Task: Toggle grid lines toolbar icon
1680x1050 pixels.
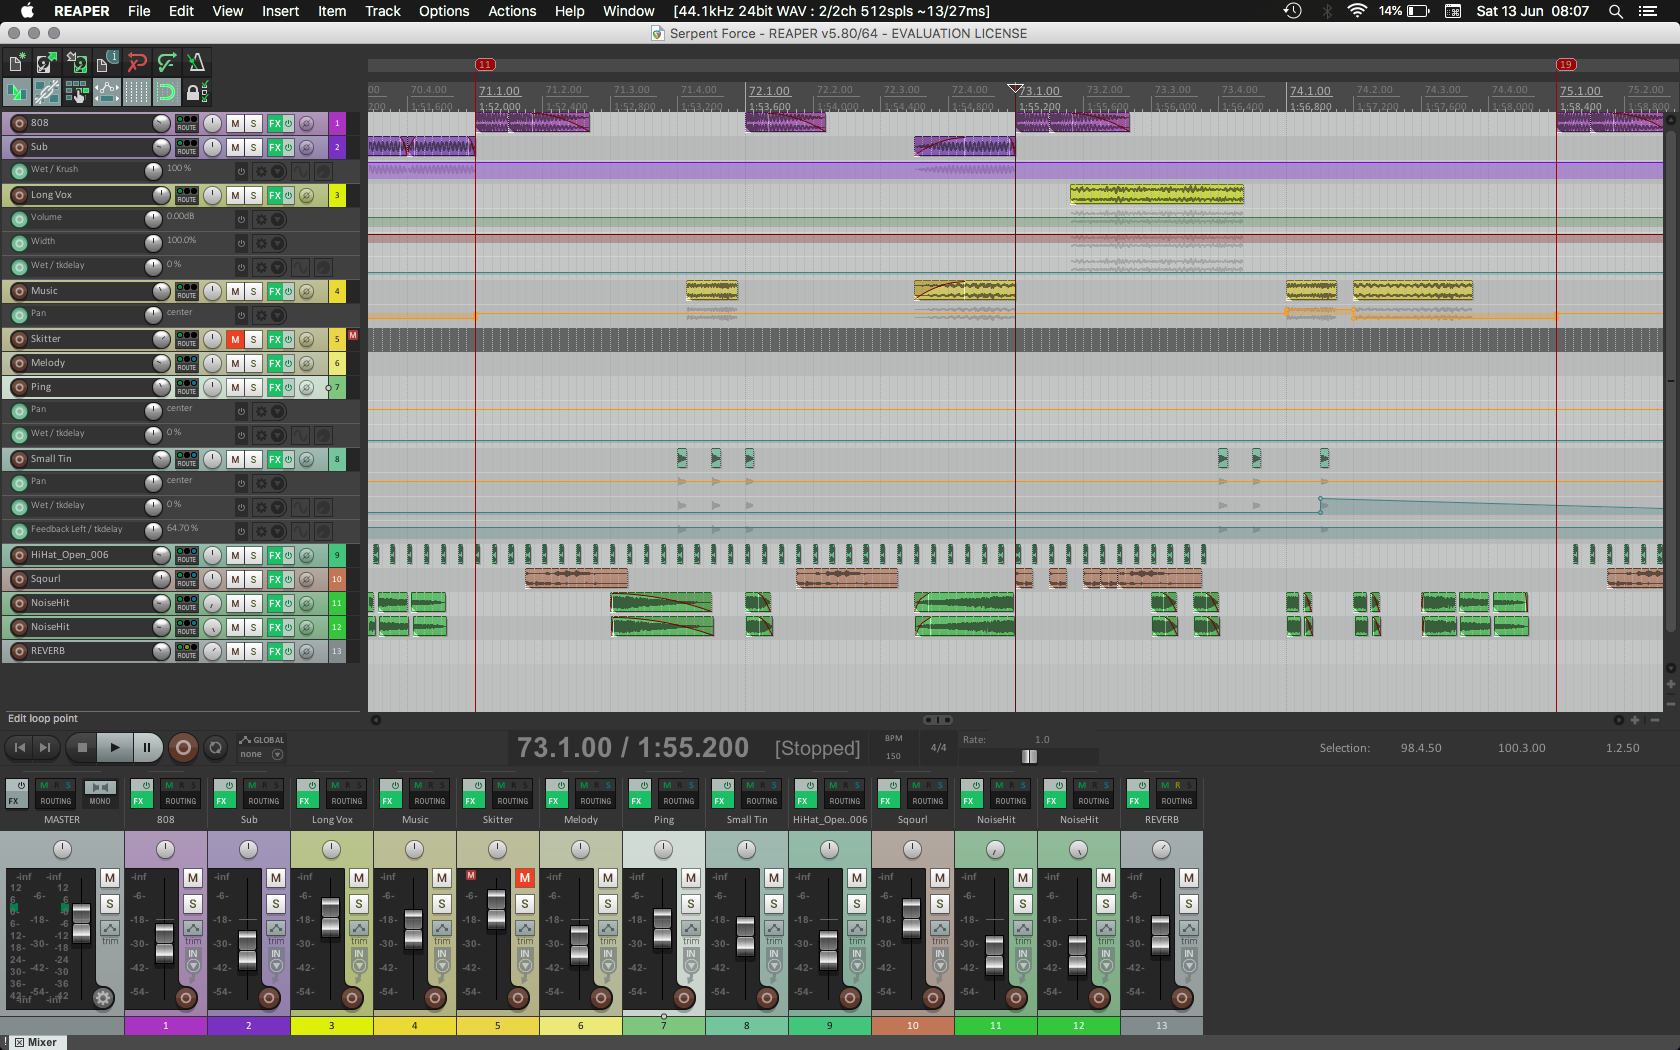Action: [137, 93]
